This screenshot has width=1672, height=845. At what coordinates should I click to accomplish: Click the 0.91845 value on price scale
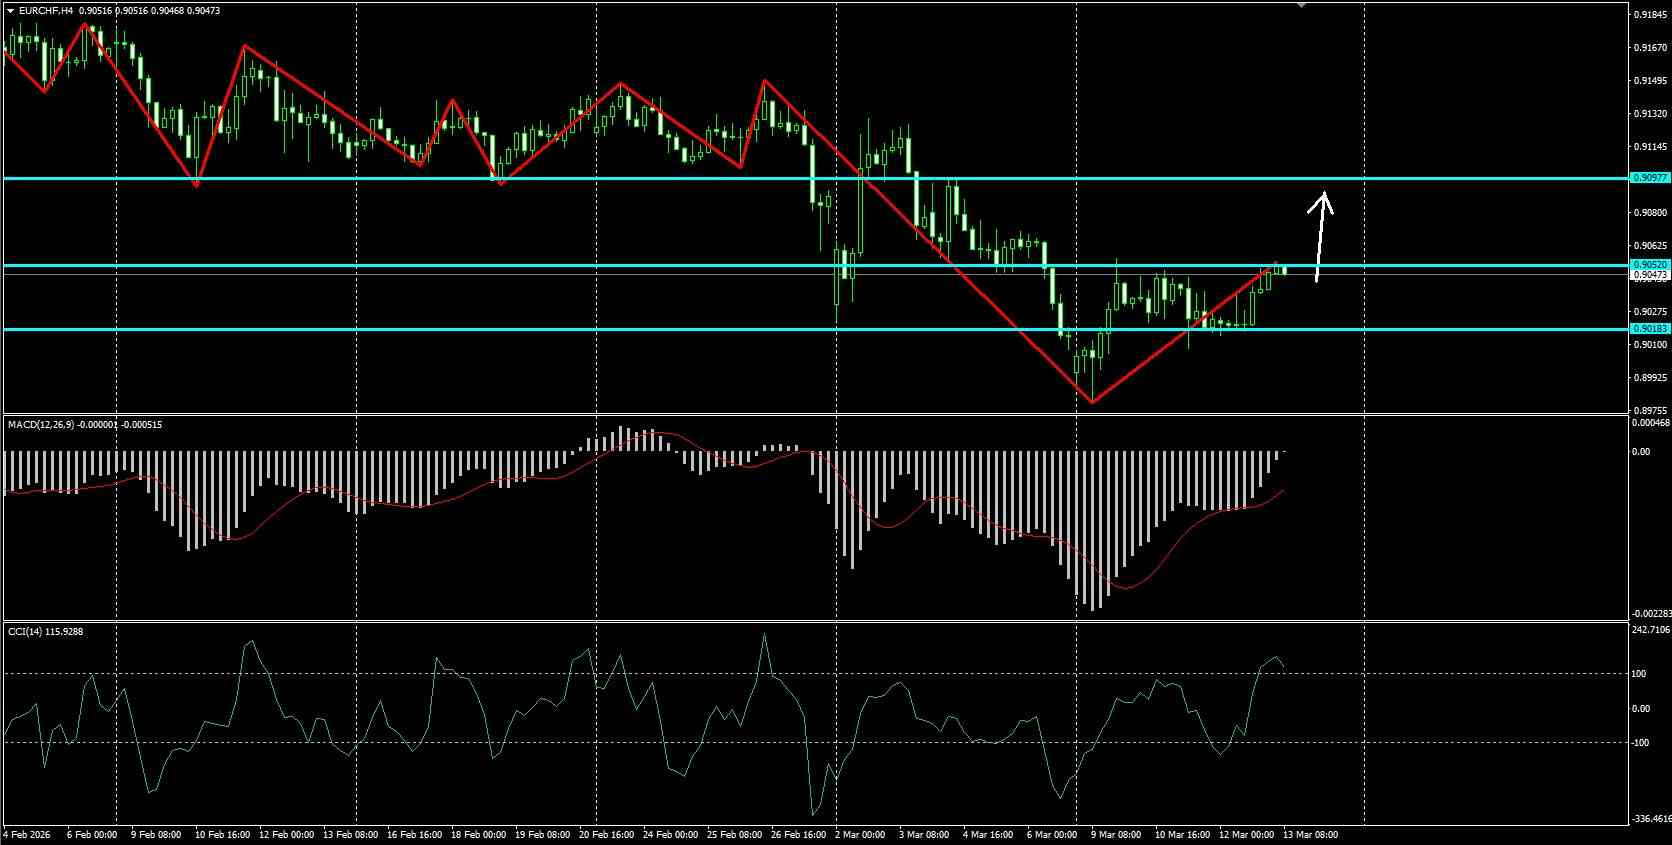click(1650, 15)
